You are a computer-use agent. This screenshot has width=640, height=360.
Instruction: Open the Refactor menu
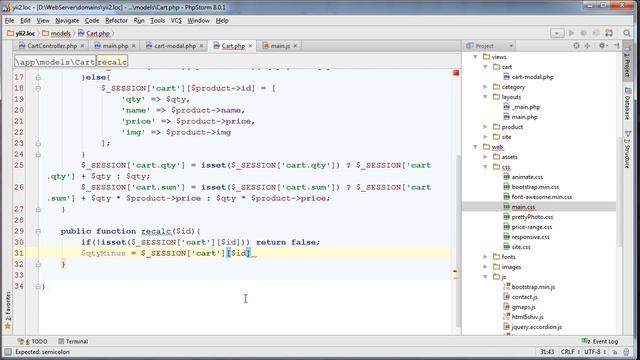[116, 20]
